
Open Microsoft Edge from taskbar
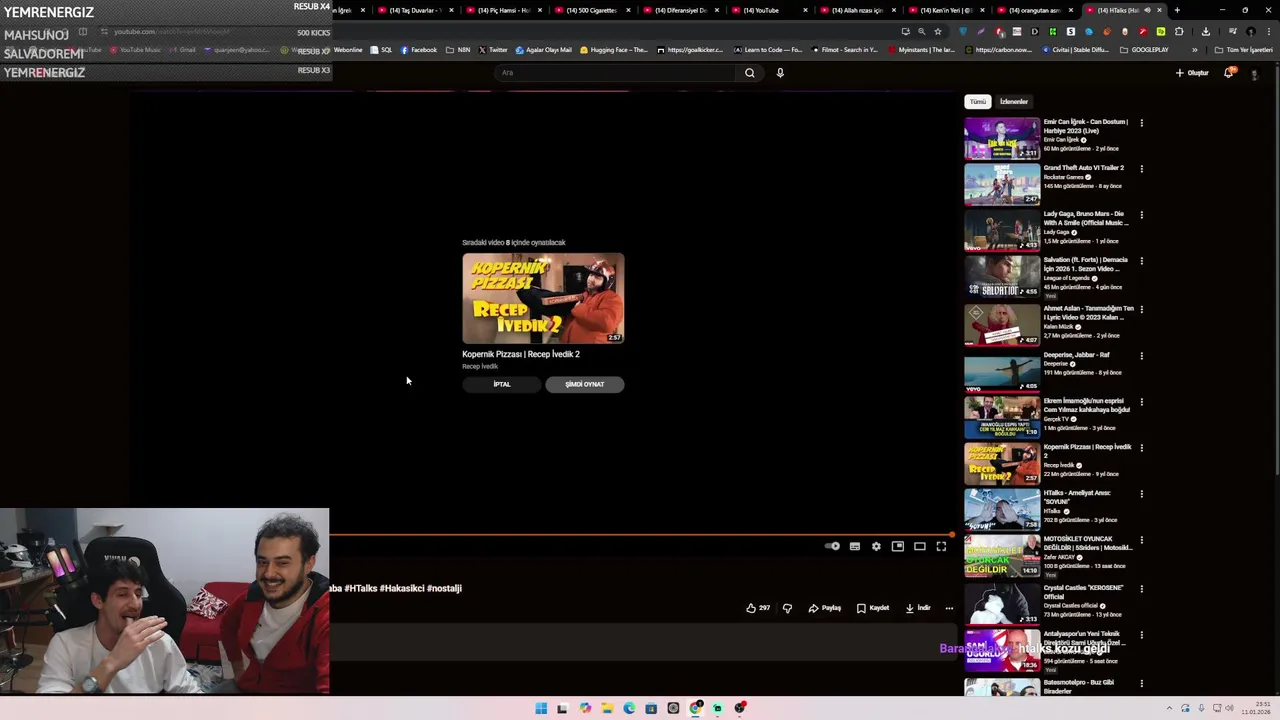[x=629, y=708]
